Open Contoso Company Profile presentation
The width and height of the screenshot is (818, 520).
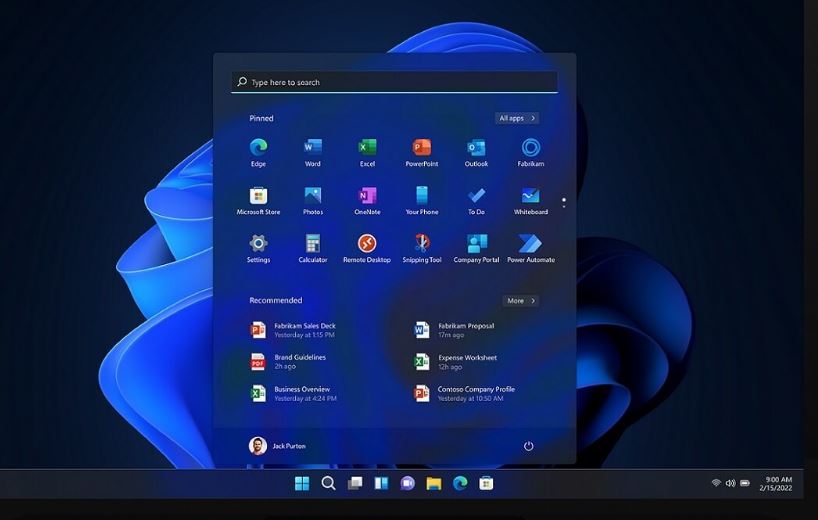coord(464,393)
